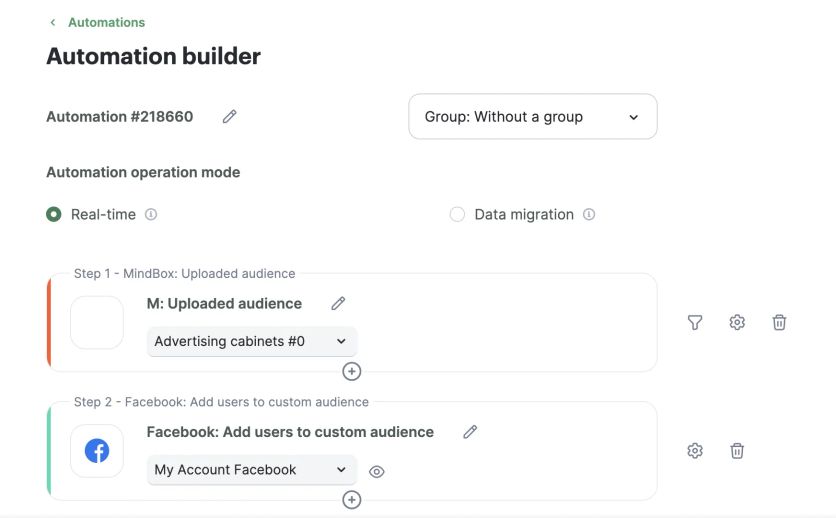Viewport: 836px width, 518px height.
Task: Edit the M: Uploaded audience step name
Action: pos(338,303)
